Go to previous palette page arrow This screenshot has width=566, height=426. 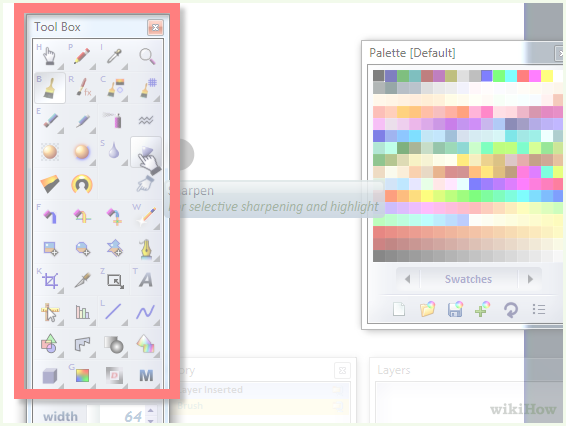pos(408,279)
